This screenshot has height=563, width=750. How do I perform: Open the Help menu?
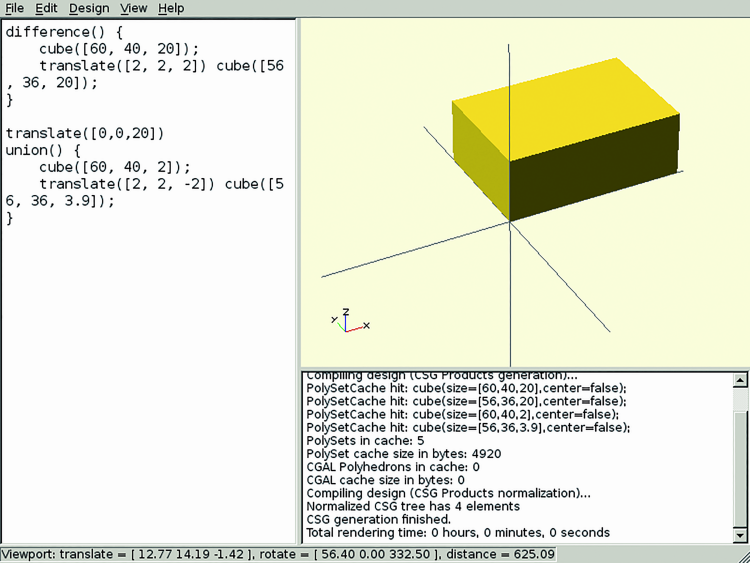pyautogui.click(x=171, y=8)
